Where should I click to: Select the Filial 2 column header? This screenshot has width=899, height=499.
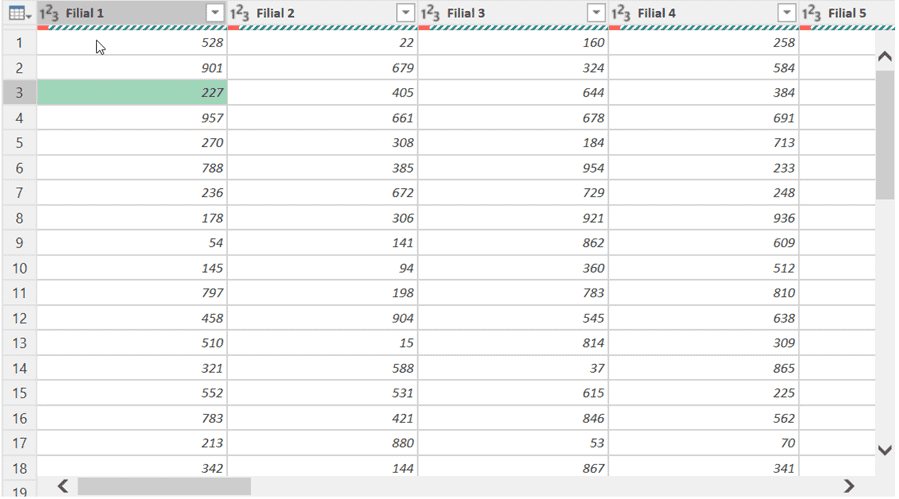tap(323, 13)
